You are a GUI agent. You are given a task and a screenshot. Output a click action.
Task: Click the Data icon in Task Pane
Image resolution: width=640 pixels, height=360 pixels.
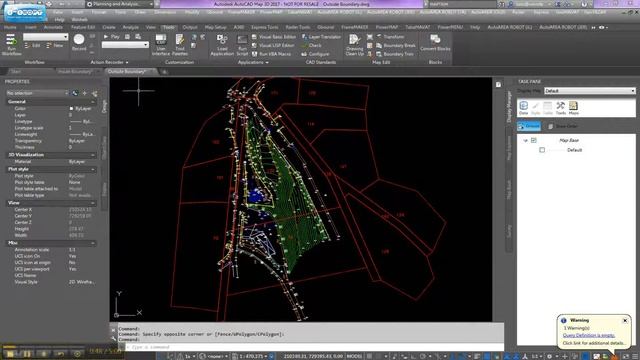(523, 108)
